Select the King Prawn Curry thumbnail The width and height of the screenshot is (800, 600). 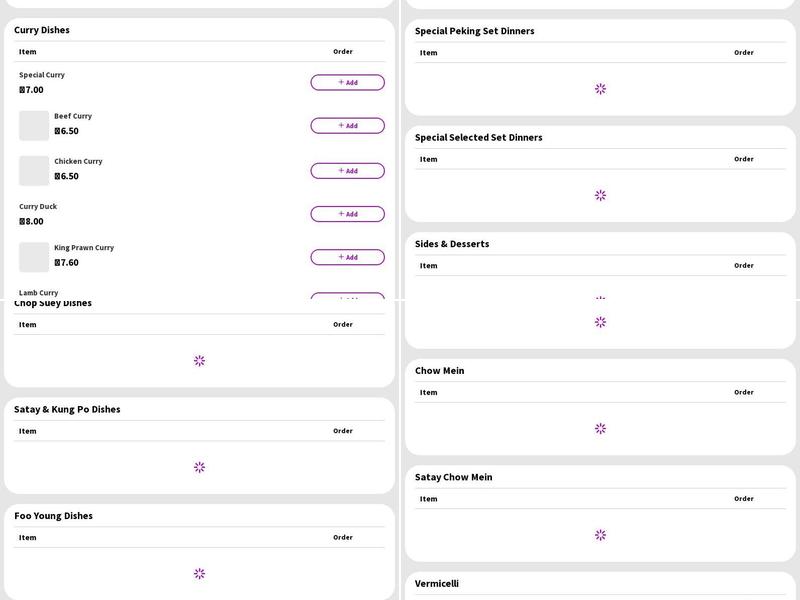point(34,257)
